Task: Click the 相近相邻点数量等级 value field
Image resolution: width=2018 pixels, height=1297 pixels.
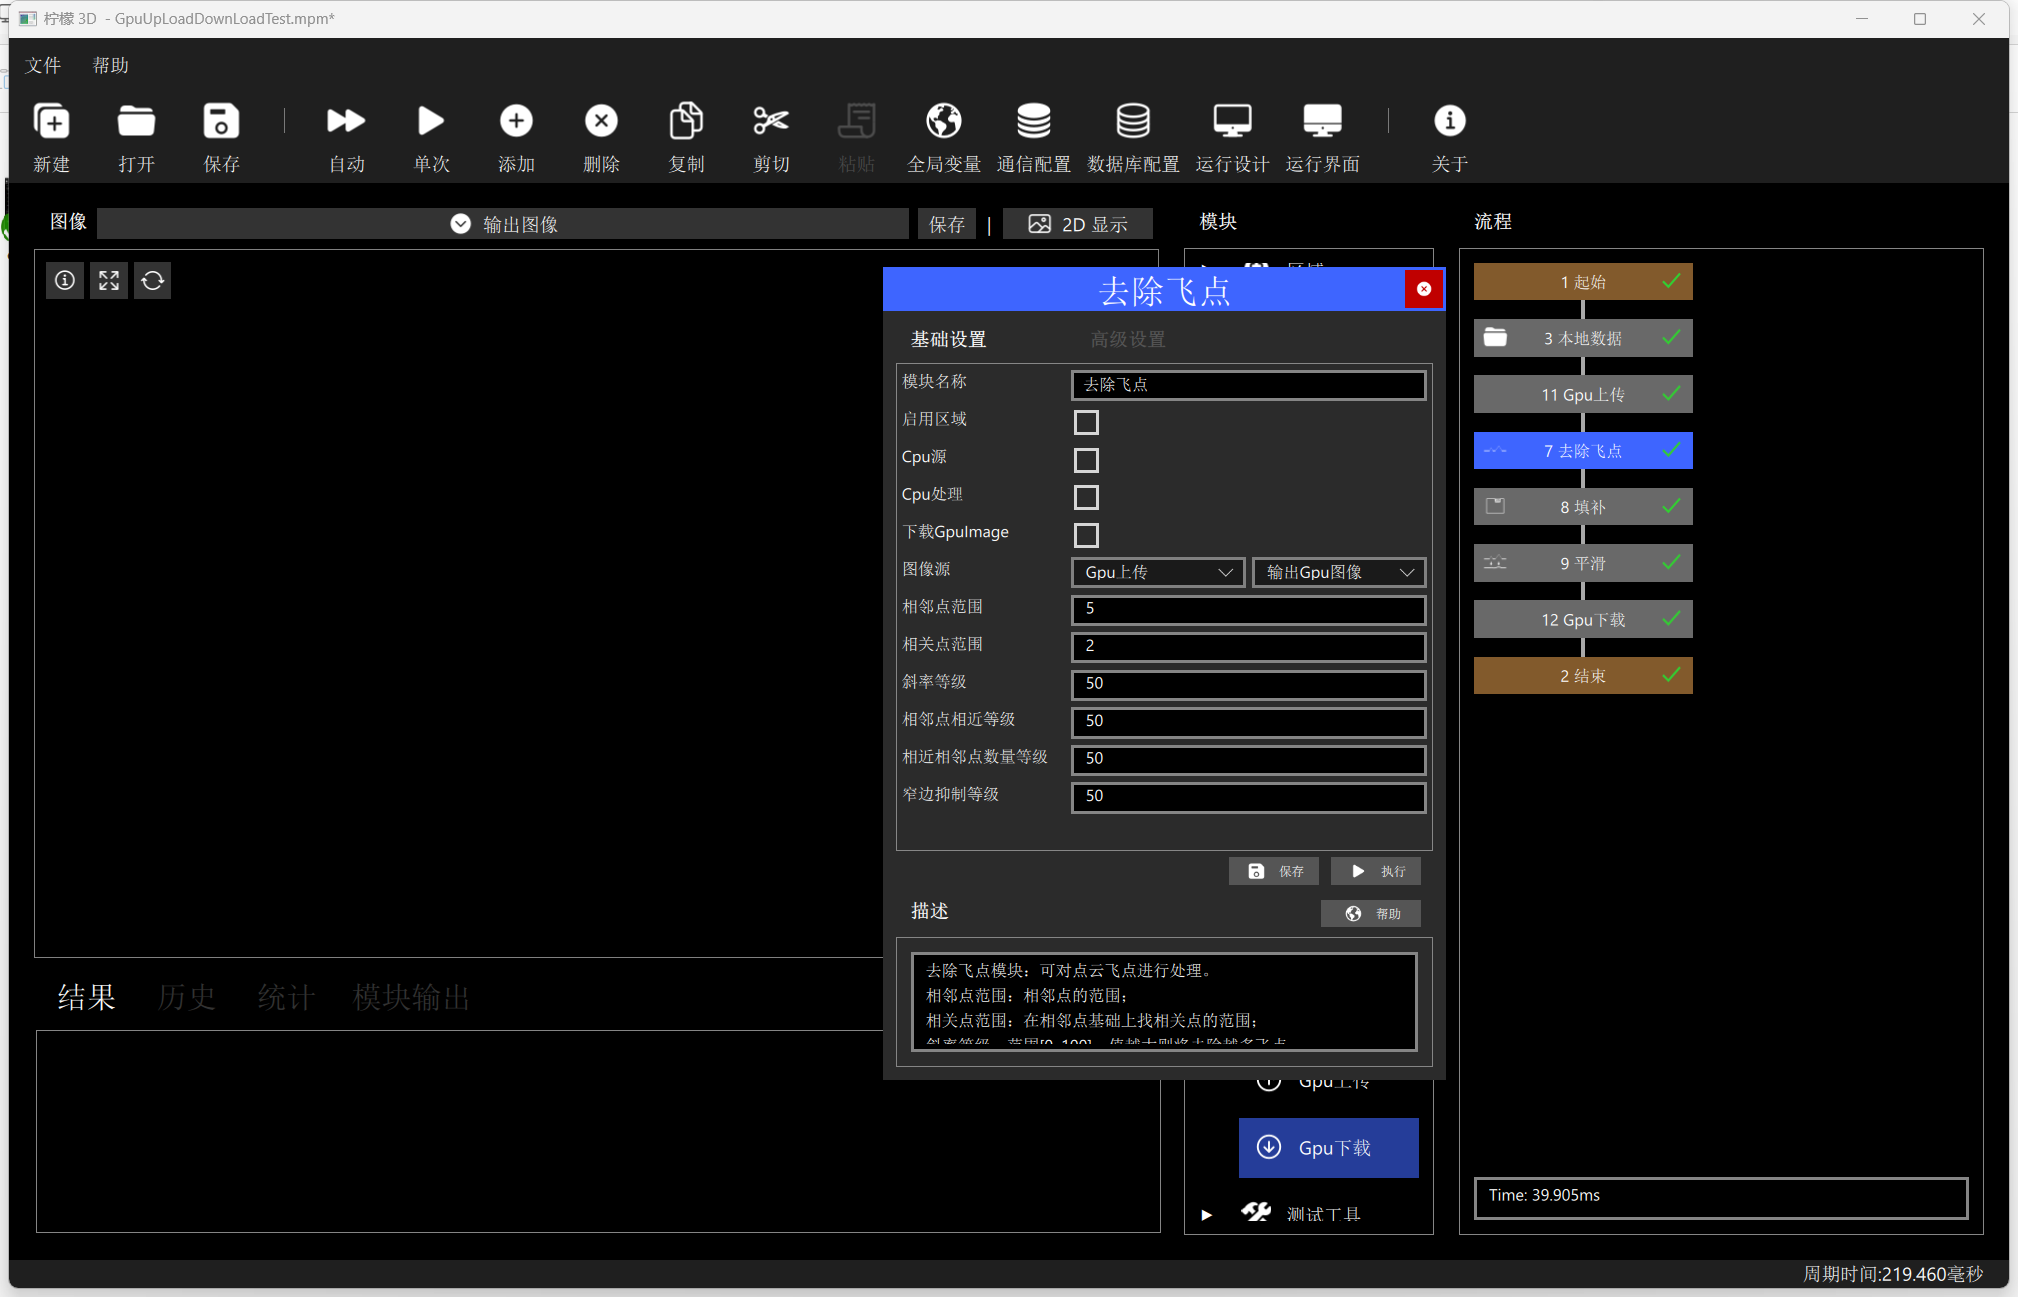Action: tap(1248, 760)
